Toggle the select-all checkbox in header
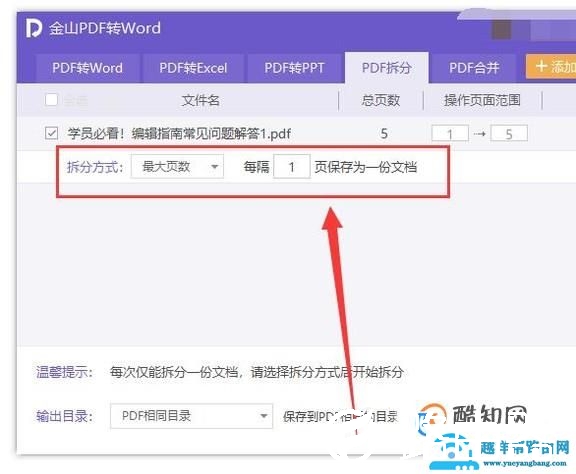The height and width of the screenshot is (474, 576). pyautogui.click(x=51, y=100)
